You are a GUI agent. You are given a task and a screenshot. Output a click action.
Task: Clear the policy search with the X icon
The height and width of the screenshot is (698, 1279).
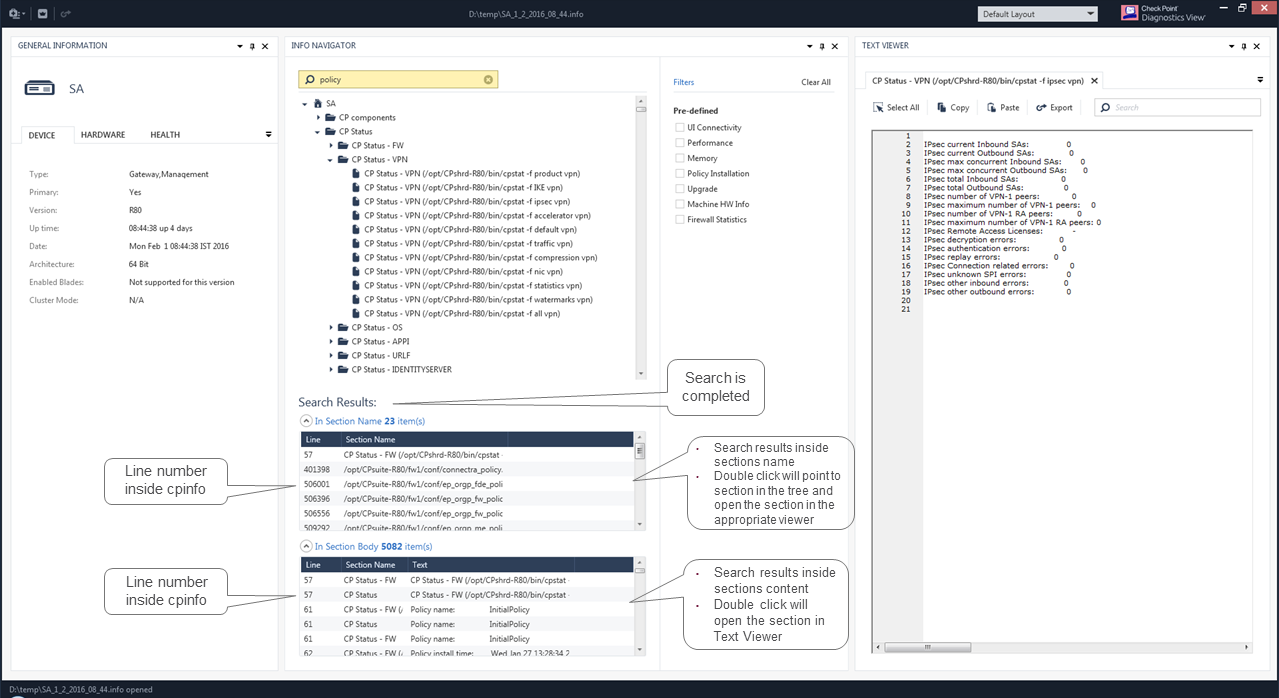coord(488,79)
